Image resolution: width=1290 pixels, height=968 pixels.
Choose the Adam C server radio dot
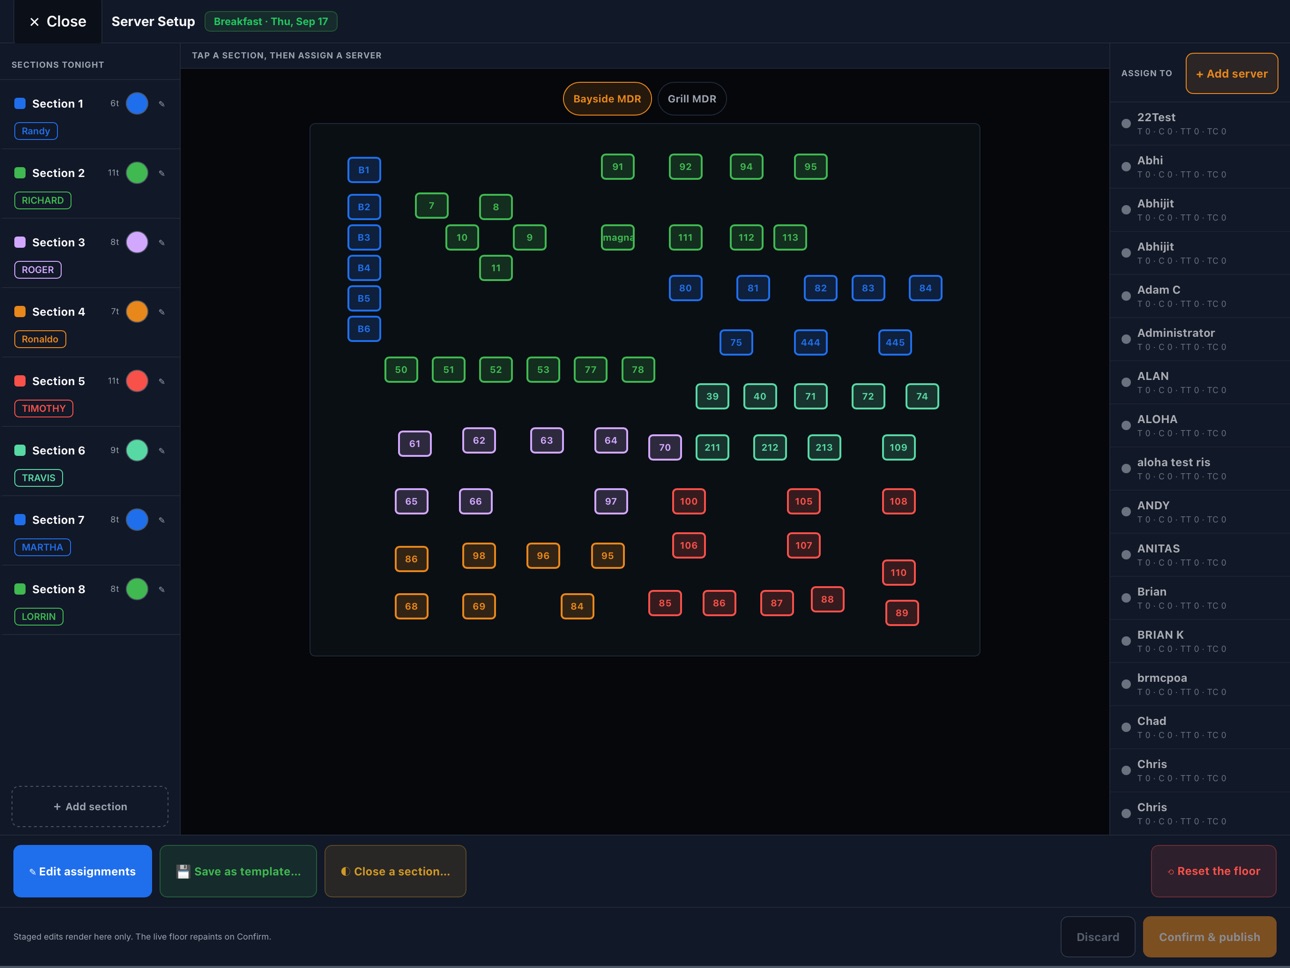(x=1126, y=296)
